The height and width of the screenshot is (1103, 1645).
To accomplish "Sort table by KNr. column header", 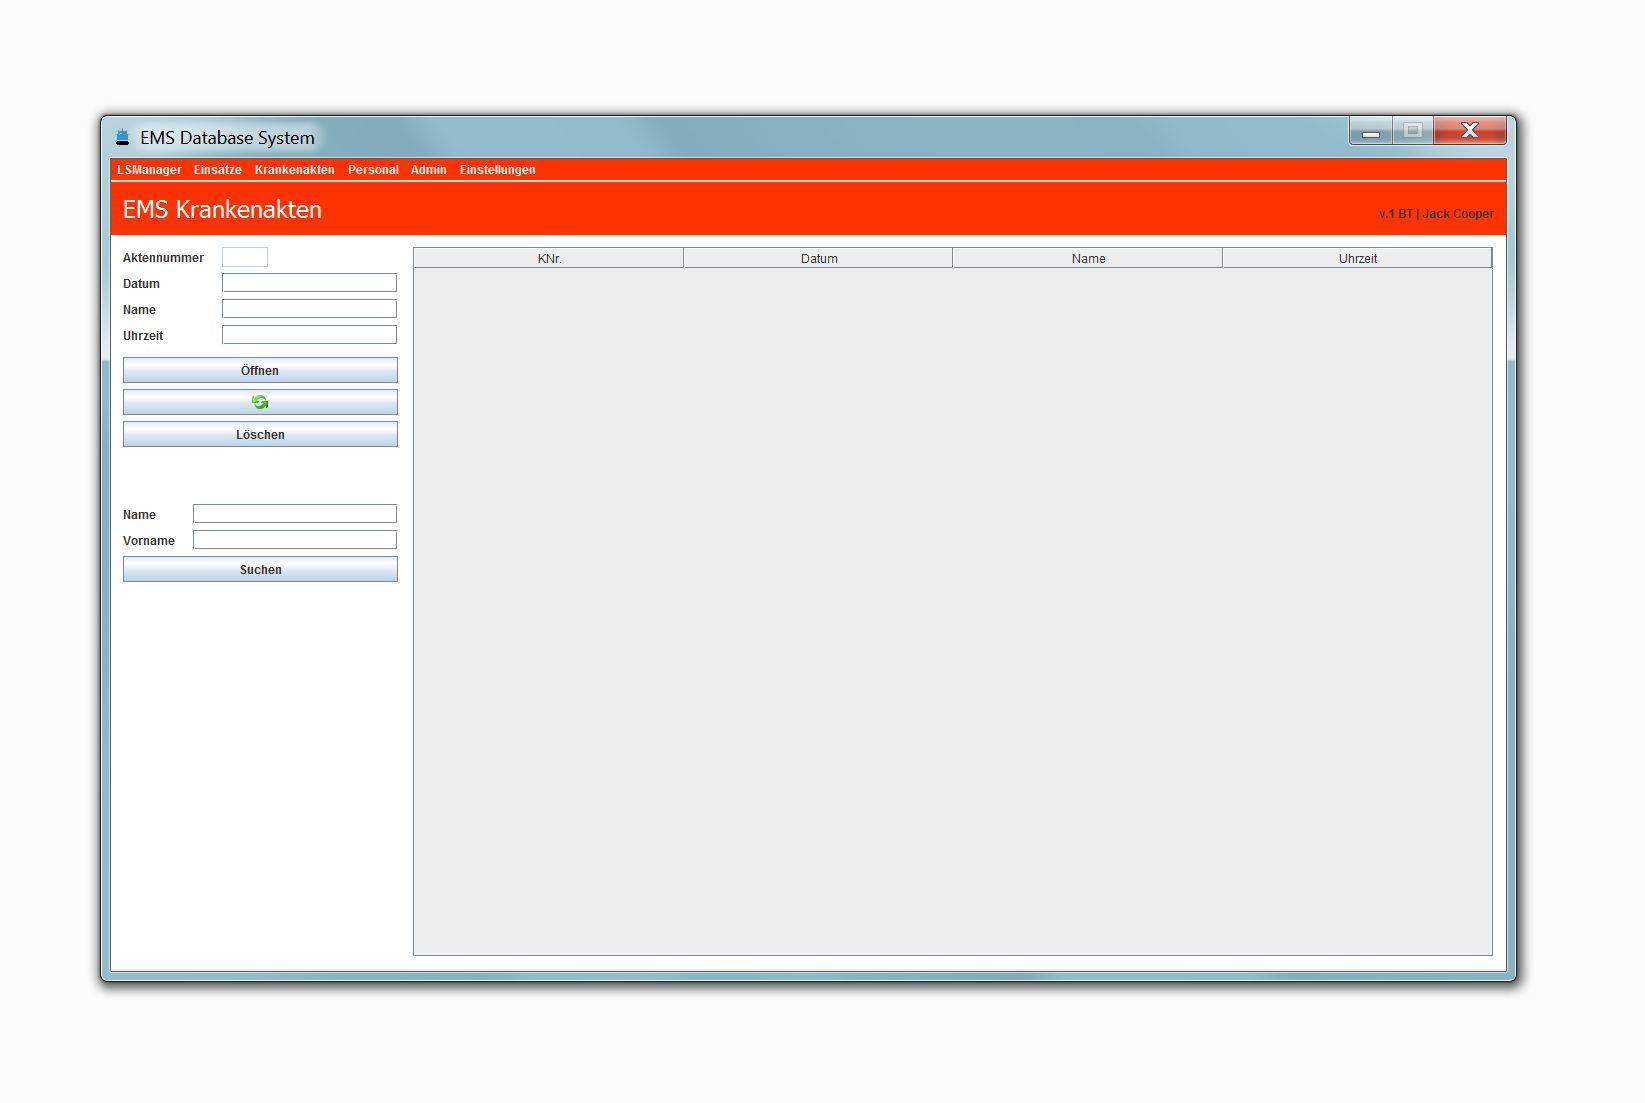I will click(549, 259).
